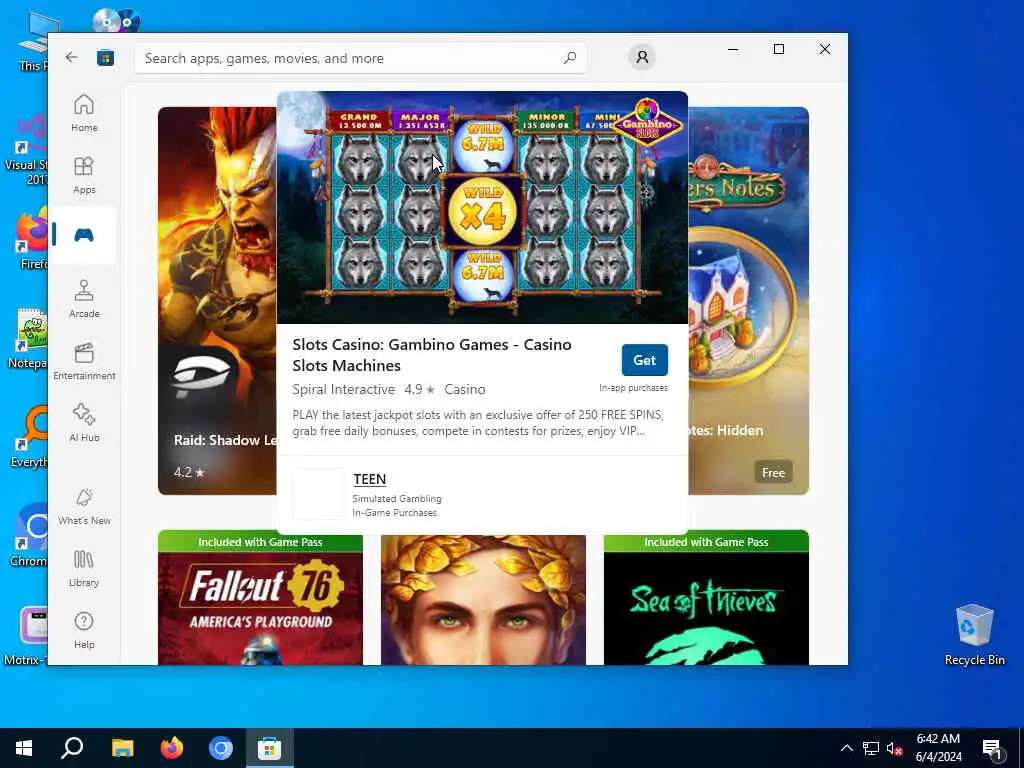Image resolution: width=1024 pixels, height=768 pixels.
Task: Open taskbar Search magnifier
Action: click(72, 748)
